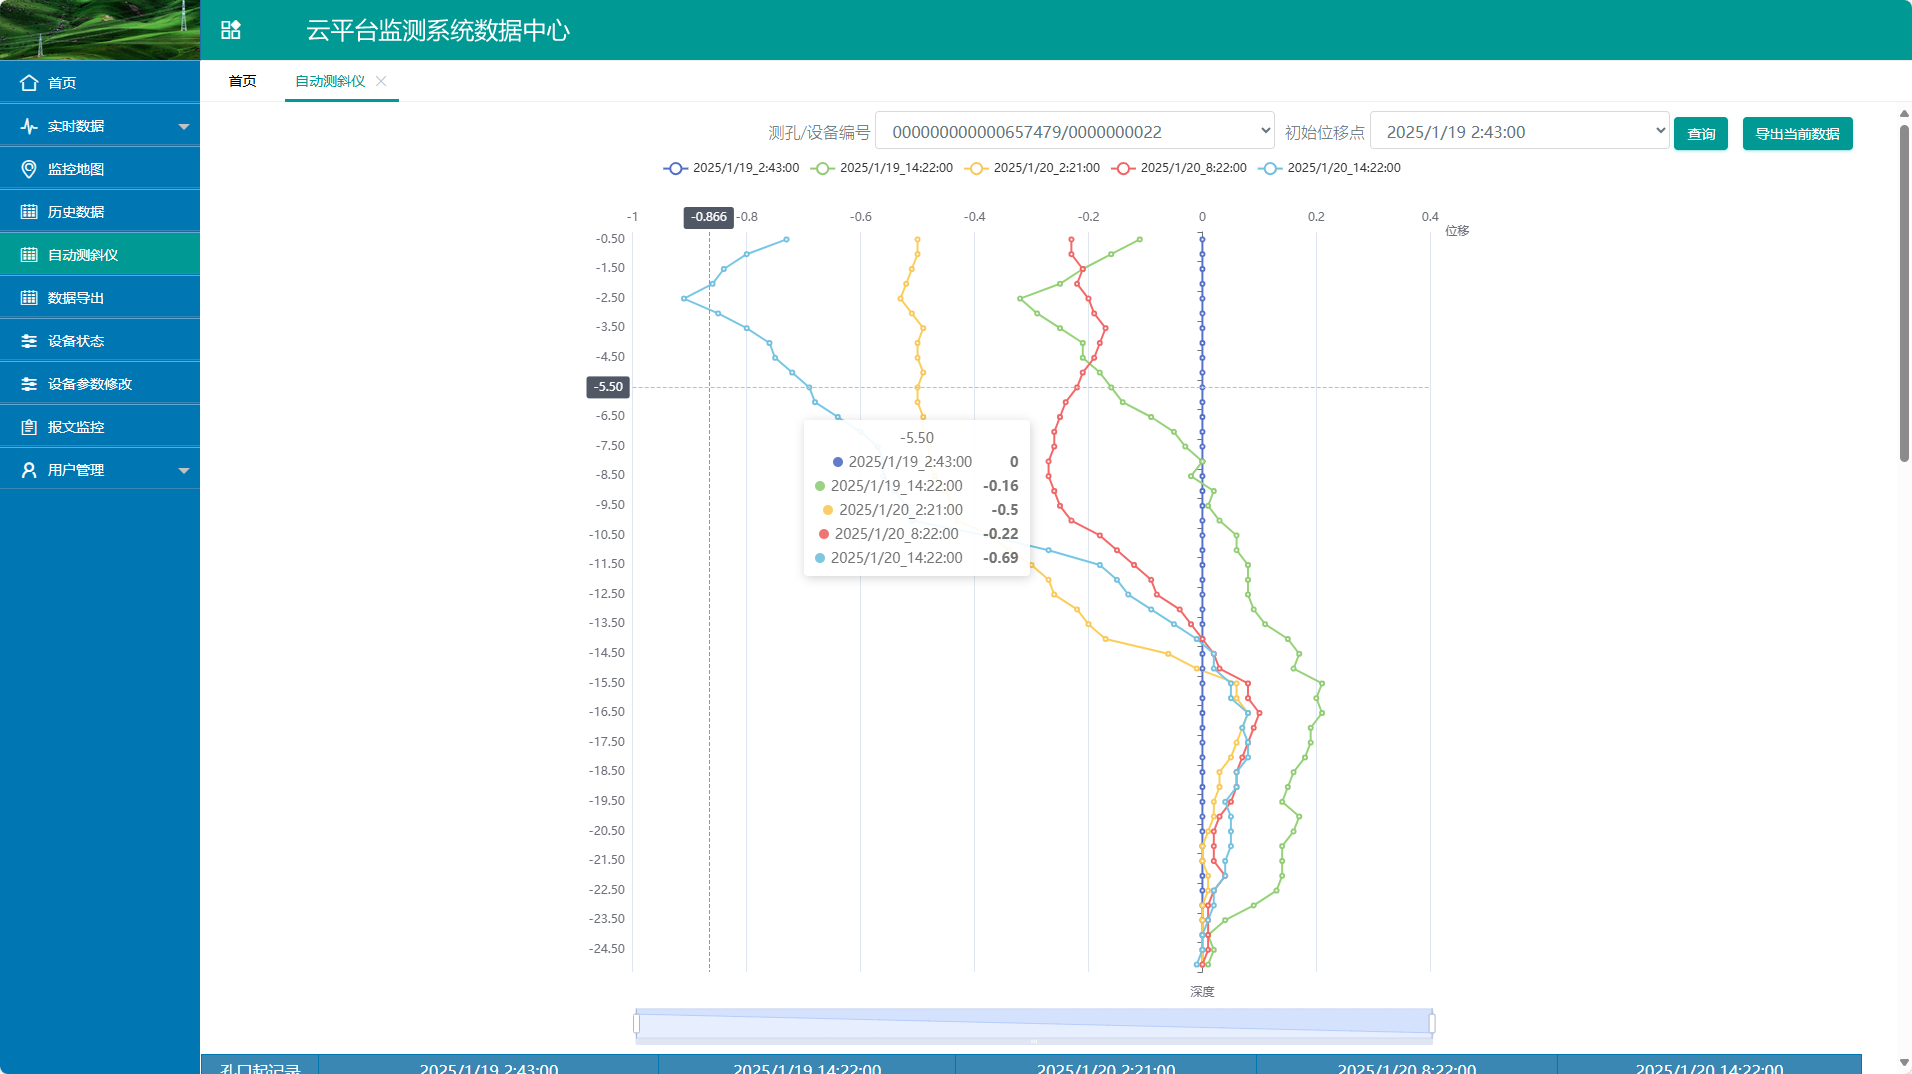Click the historical data table icon
The image size is (1912, 1074).
coord(29,212)
